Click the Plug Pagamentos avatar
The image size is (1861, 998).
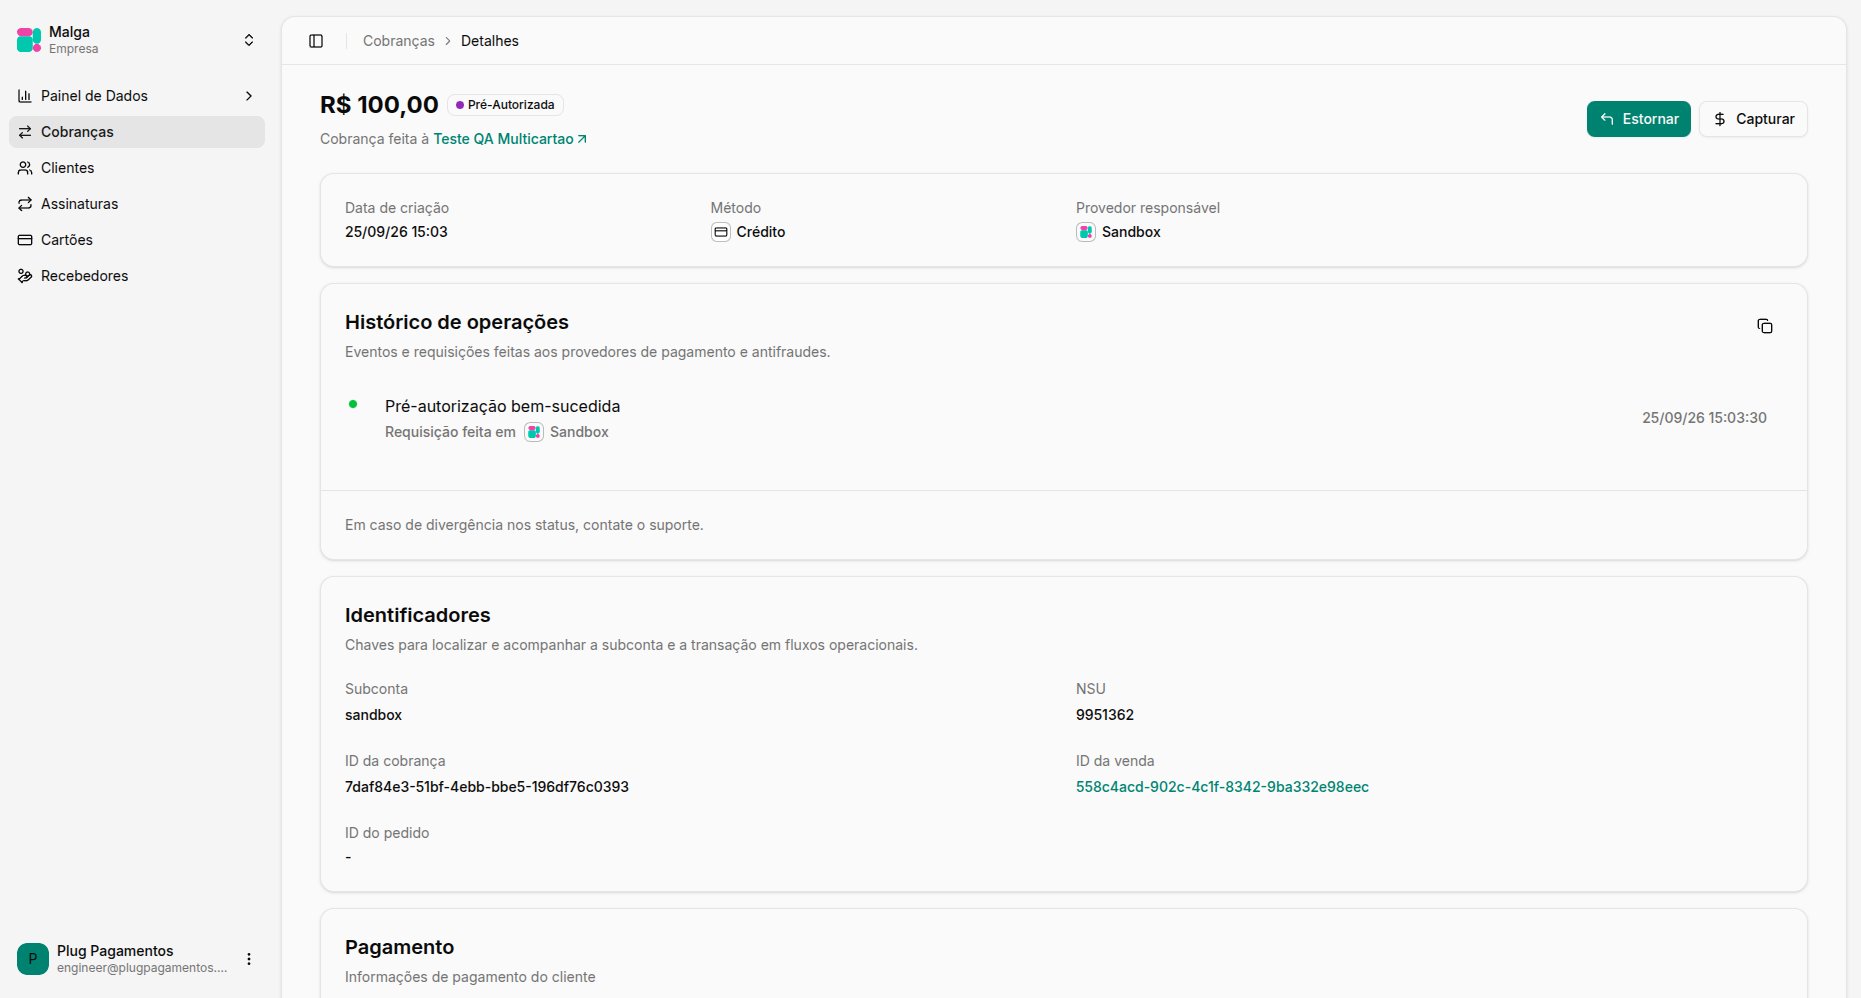coord(33,959)
